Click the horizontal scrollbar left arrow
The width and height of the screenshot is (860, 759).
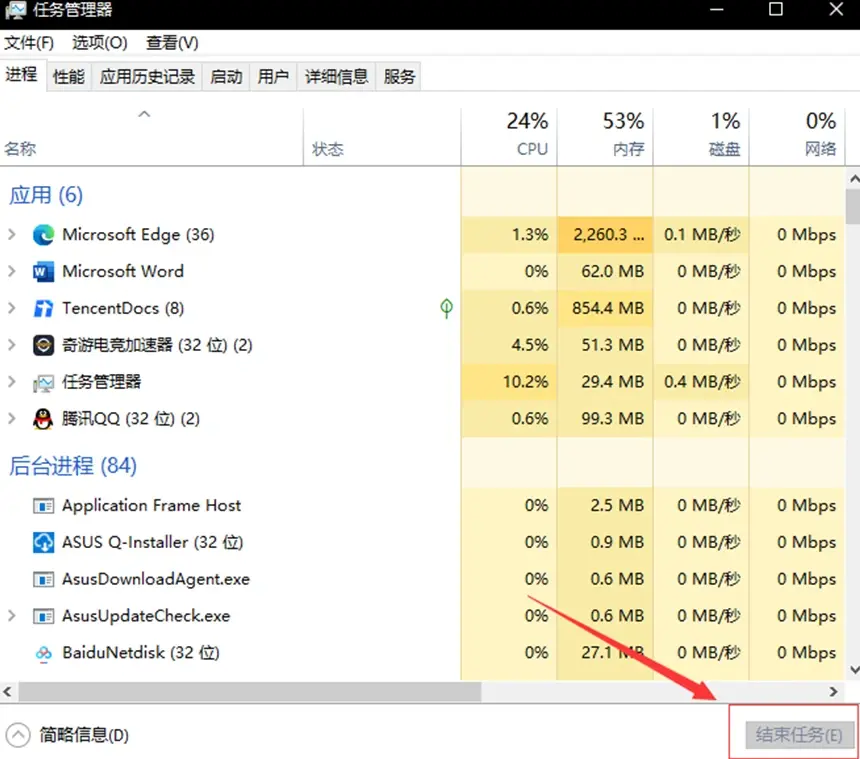[x=8, y=692]
